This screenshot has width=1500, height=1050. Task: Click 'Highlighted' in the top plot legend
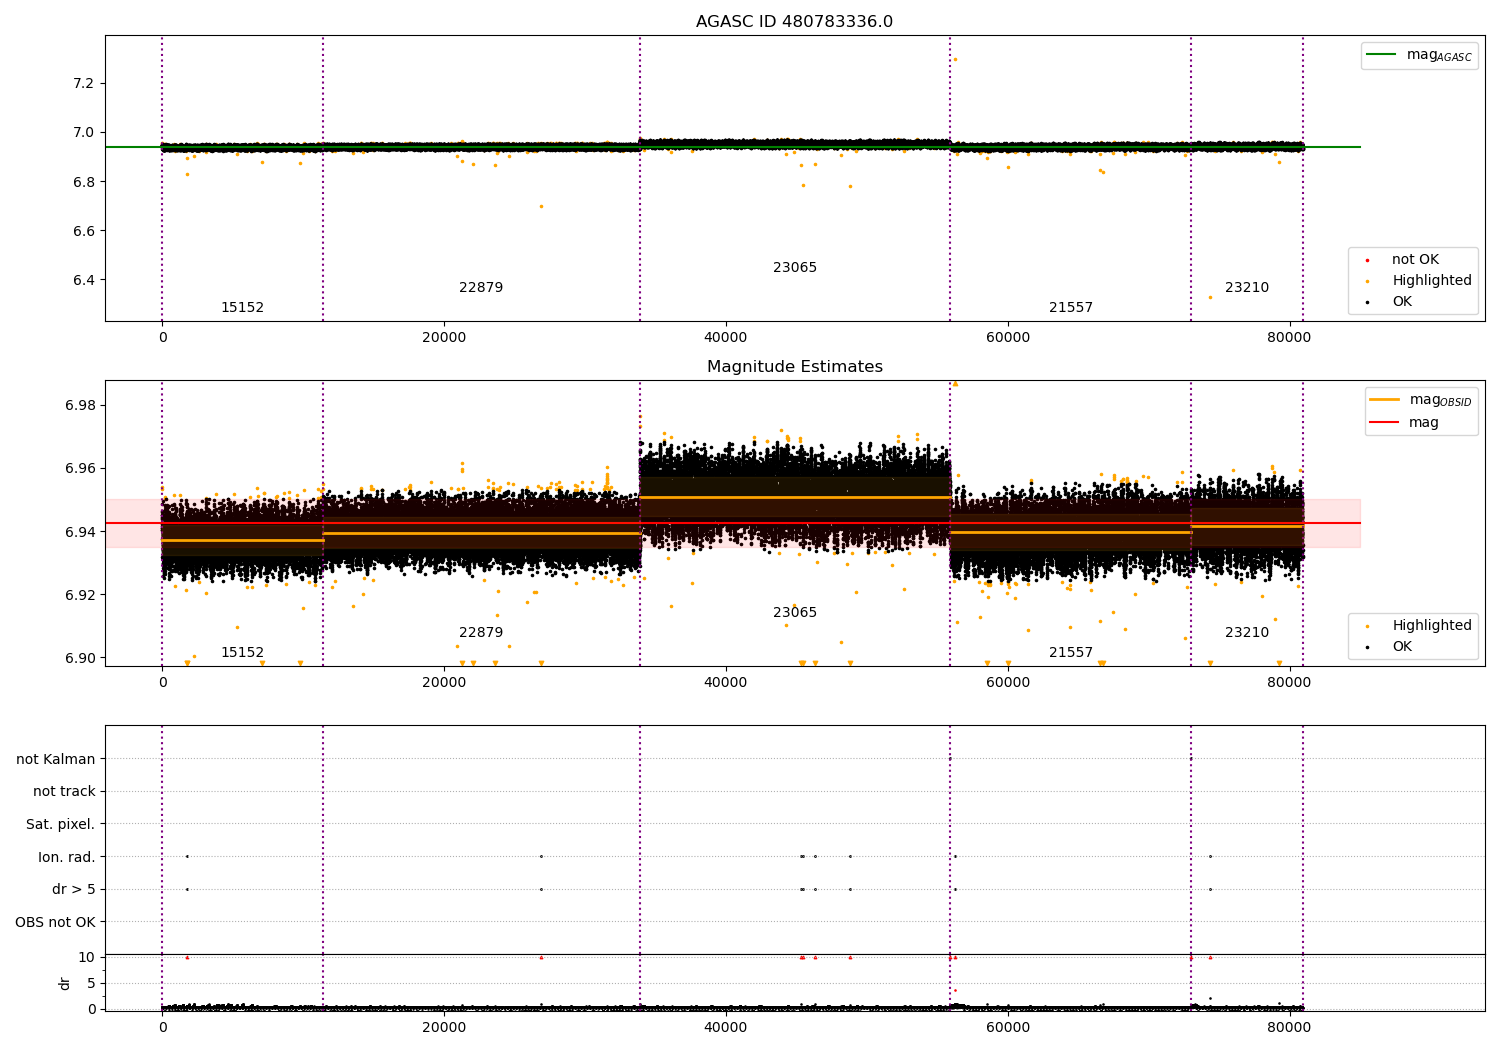[x=1431, y=281]
